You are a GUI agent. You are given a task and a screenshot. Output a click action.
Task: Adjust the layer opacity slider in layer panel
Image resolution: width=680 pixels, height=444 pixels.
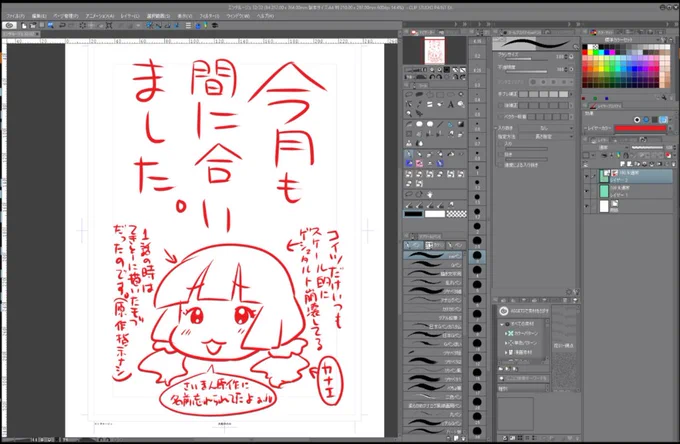click(x=647, y=147)
